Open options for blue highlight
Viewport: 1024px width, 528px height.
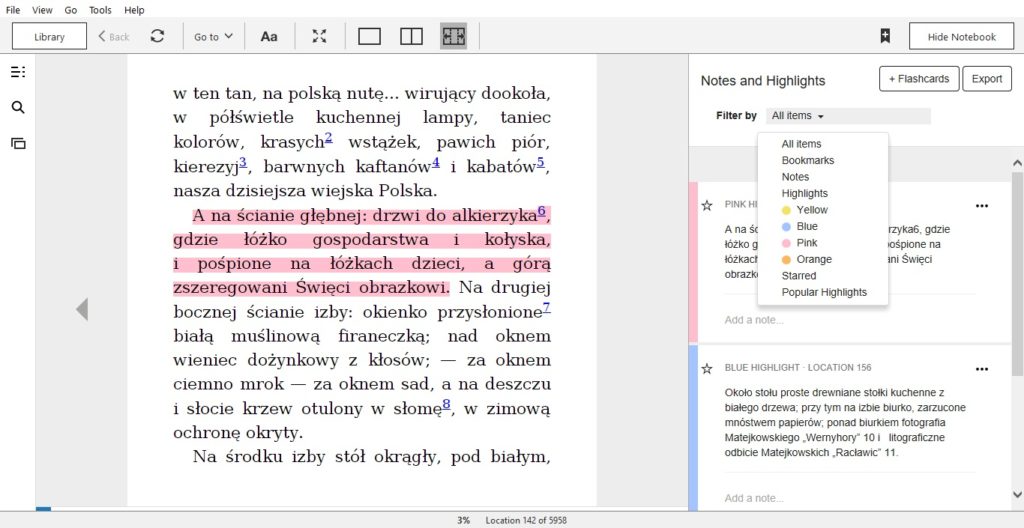(x=982, y=369)
